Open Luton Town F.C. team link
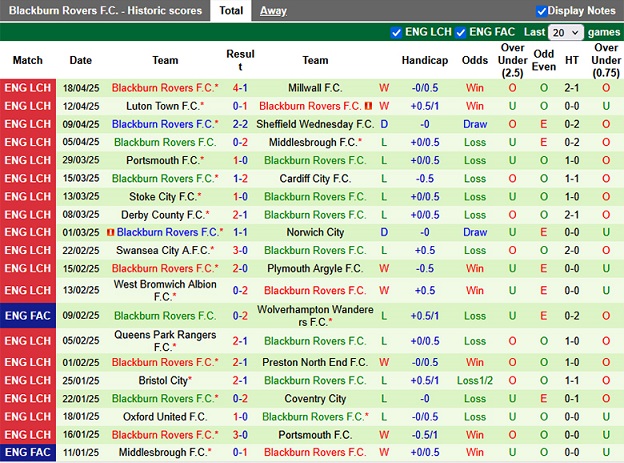 point(165,106)
